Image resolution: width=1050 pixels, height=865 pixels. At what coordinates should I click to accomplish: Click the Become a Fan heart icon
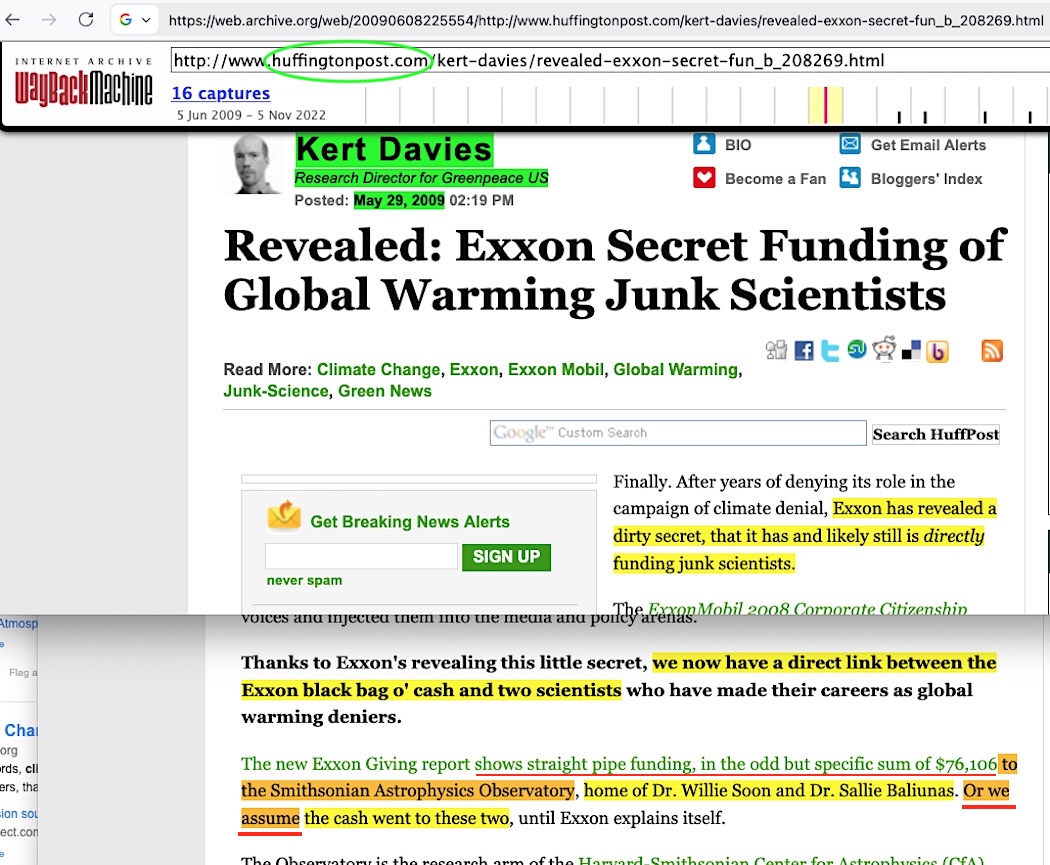(x=705, y=178)
